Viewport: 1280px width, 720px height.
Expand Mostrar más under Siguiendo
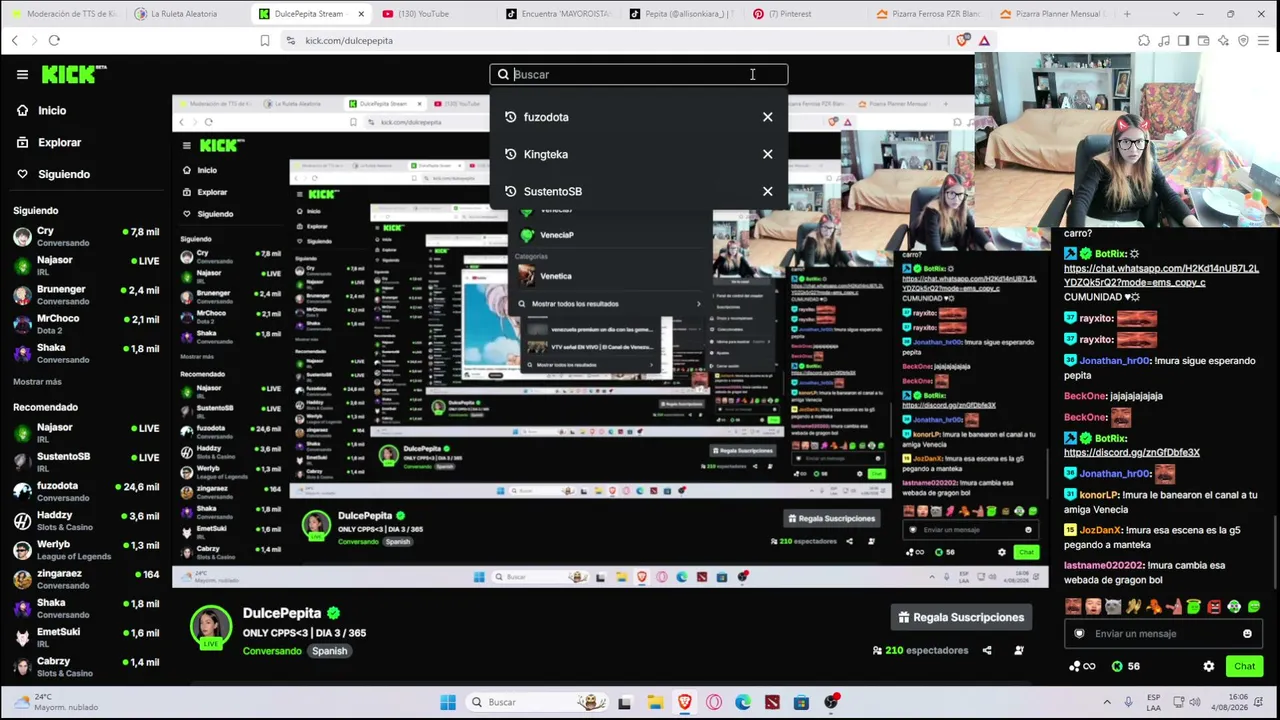tap(37, 381)
